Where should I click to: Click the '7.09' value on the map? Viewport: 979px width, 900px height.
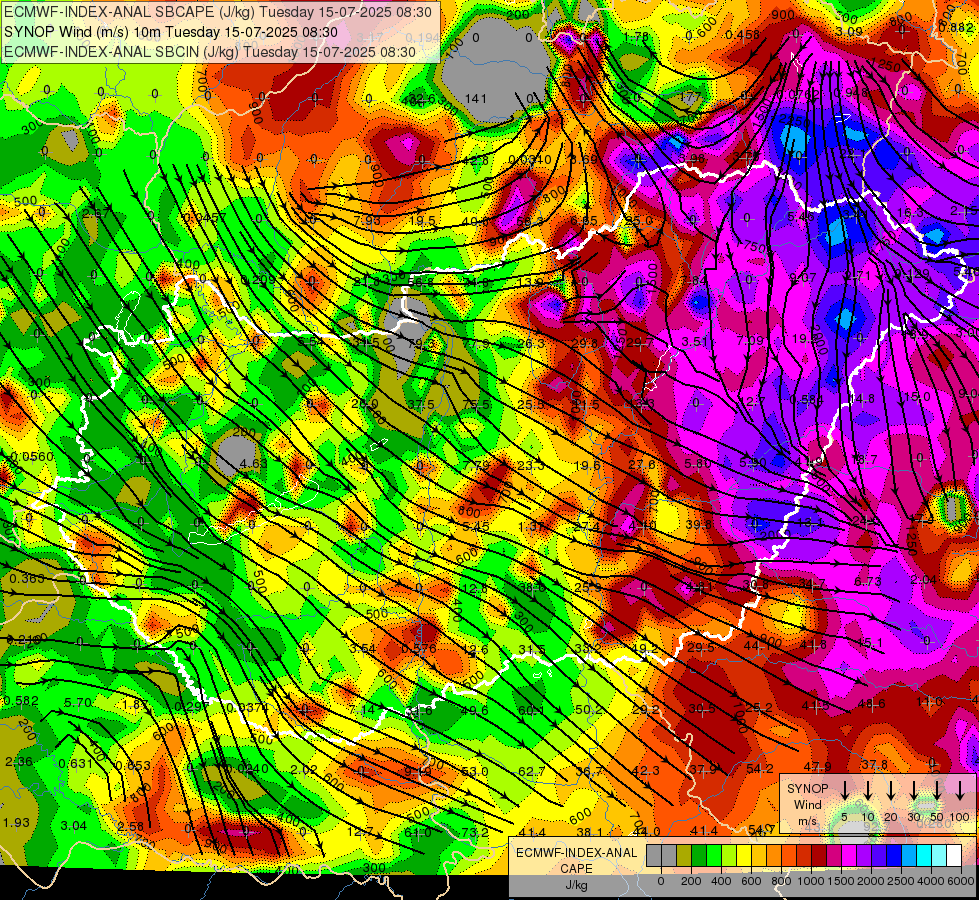click(x=750, y=340)
